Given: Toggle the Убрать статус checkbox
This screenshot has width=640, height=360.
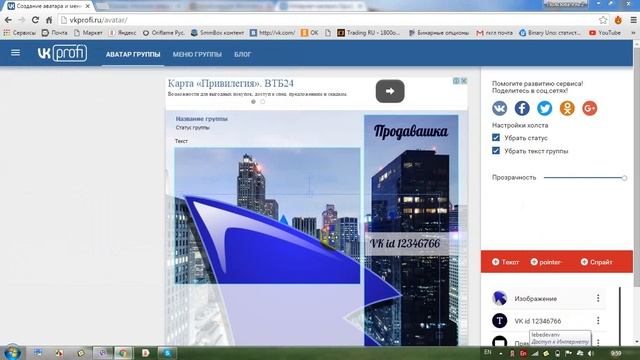Looking at the screenshot, I should (x=496, y=138).
